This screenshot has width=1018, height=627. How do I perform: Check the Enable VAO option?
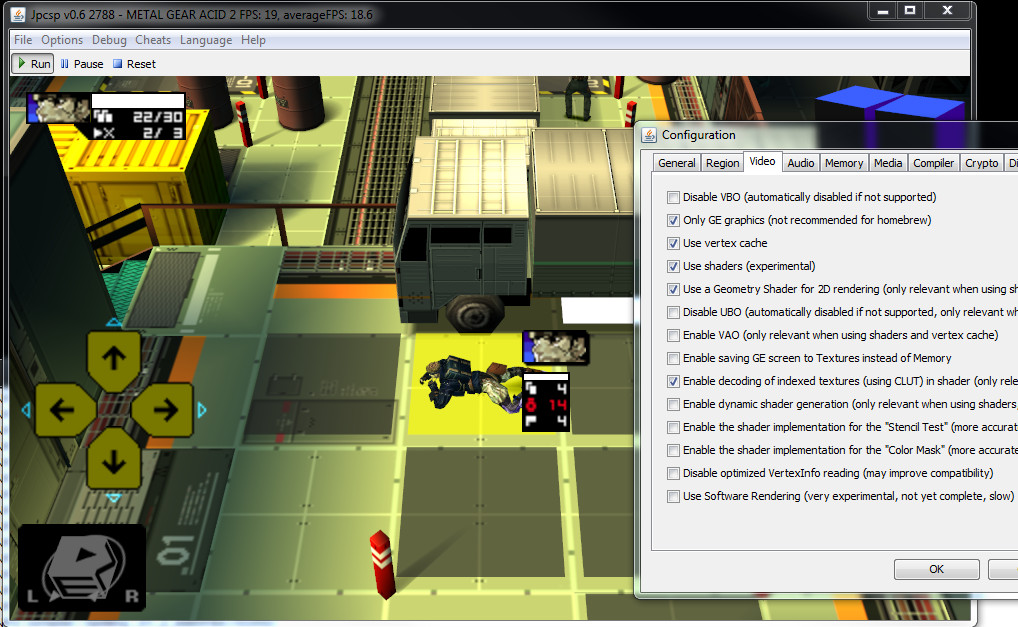(x=673, y=336)
